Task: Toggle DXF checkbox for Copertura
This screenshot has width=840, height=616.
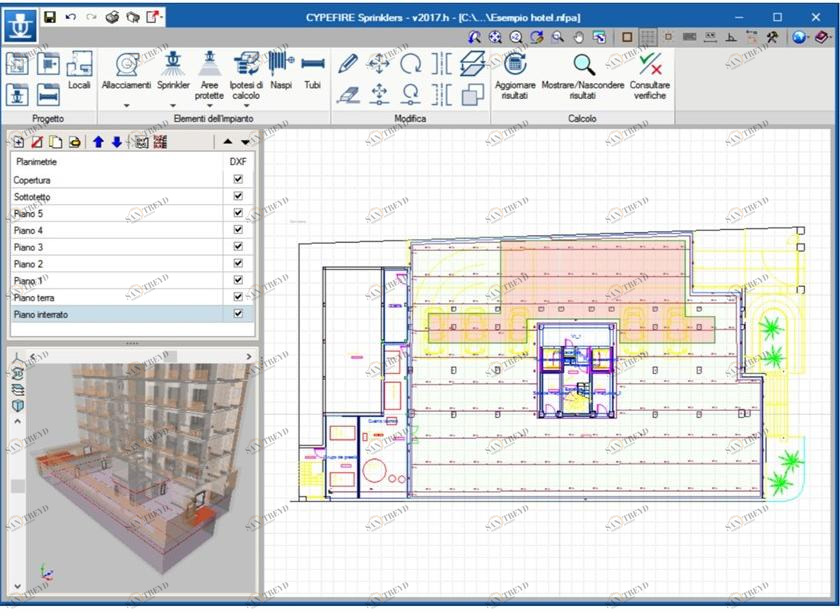Action: [x=238, y=180]
